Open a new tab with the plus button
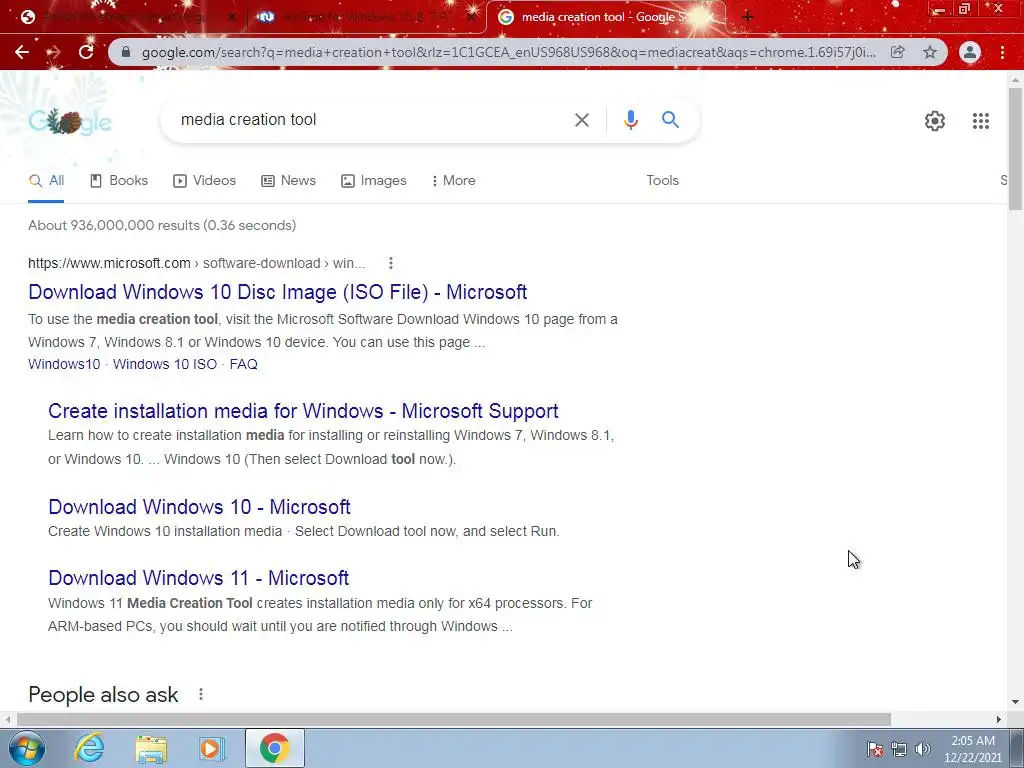The height and width of the screenshot is (768, 1024). click(748, 17)
